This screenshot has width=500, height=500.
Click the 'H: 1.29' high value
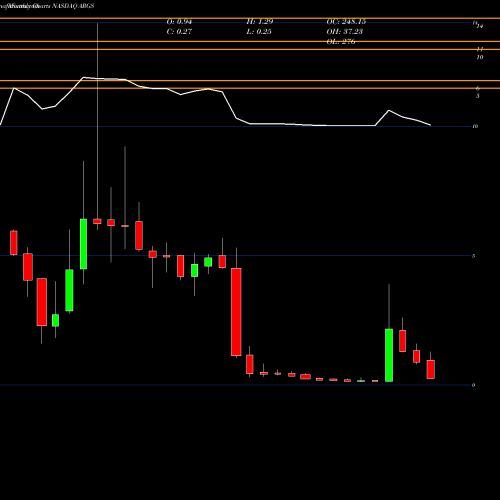pyautogui.click(x=260, y=22)
